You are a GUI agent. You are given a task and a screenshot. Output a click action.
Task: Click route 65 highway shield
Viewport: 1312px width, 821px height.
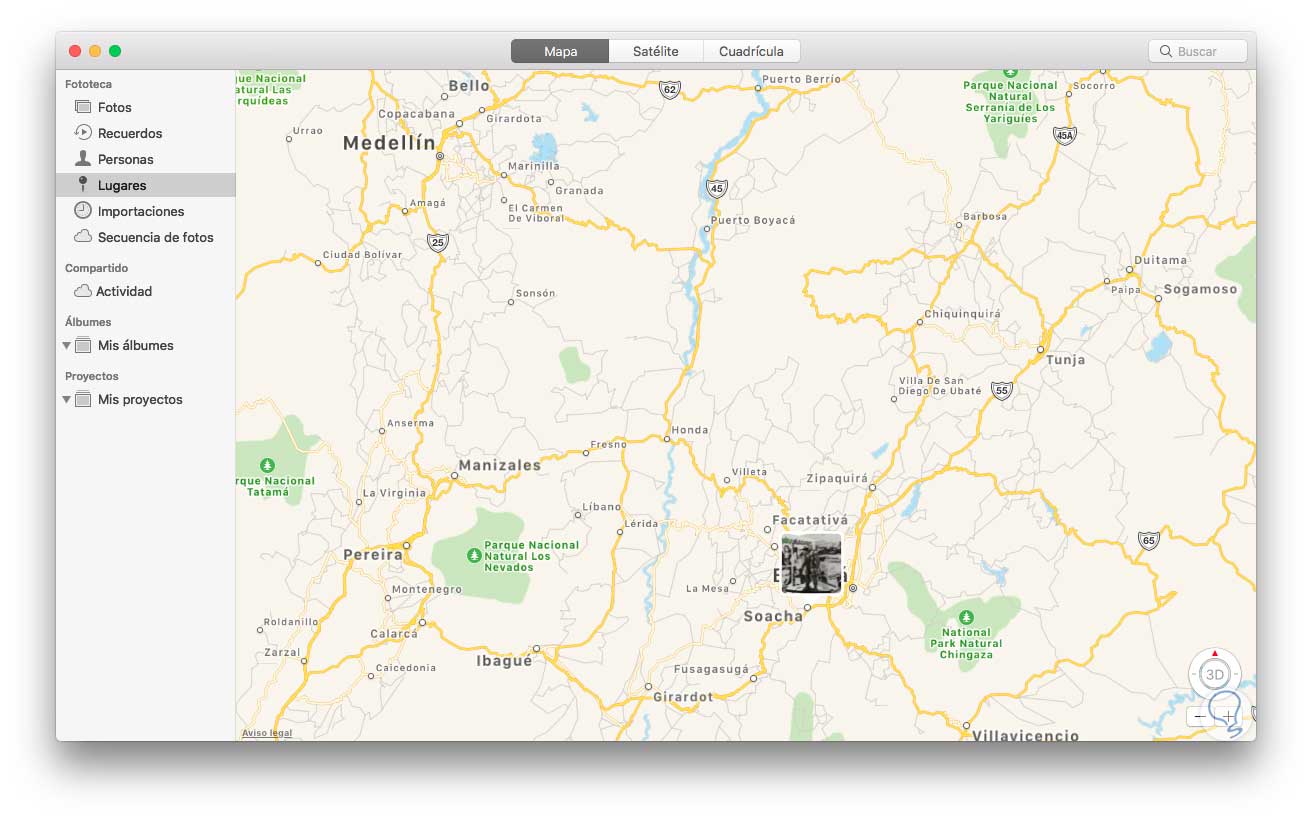[x=1148, y=541]
